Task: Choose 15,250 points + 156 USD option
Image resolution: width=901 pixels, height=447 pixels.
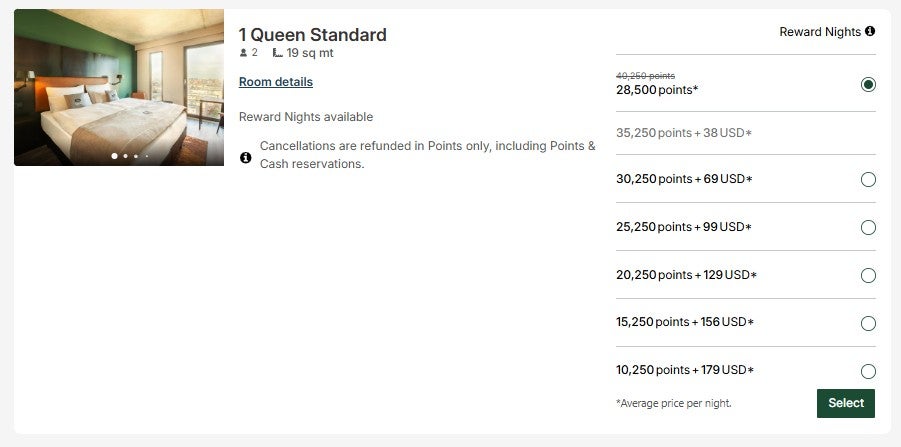Action: 868,323
